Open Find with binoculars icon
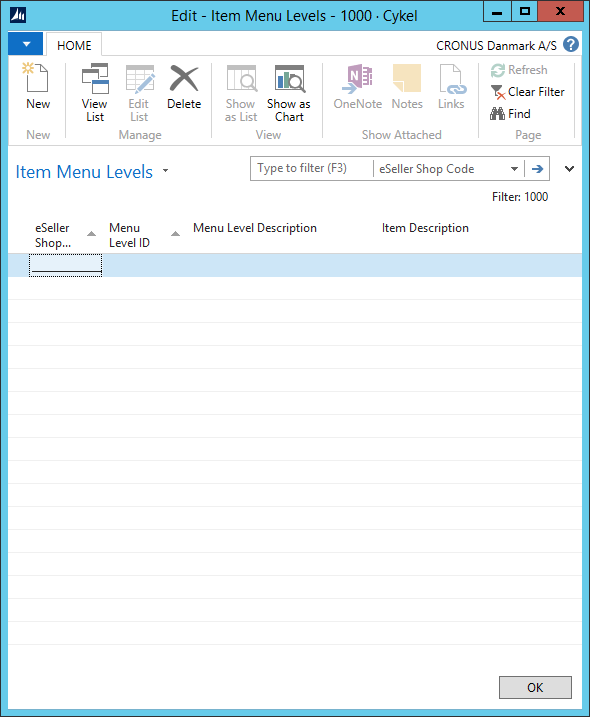The width and height of the screenshot is (590, 717). pos(497,113)
